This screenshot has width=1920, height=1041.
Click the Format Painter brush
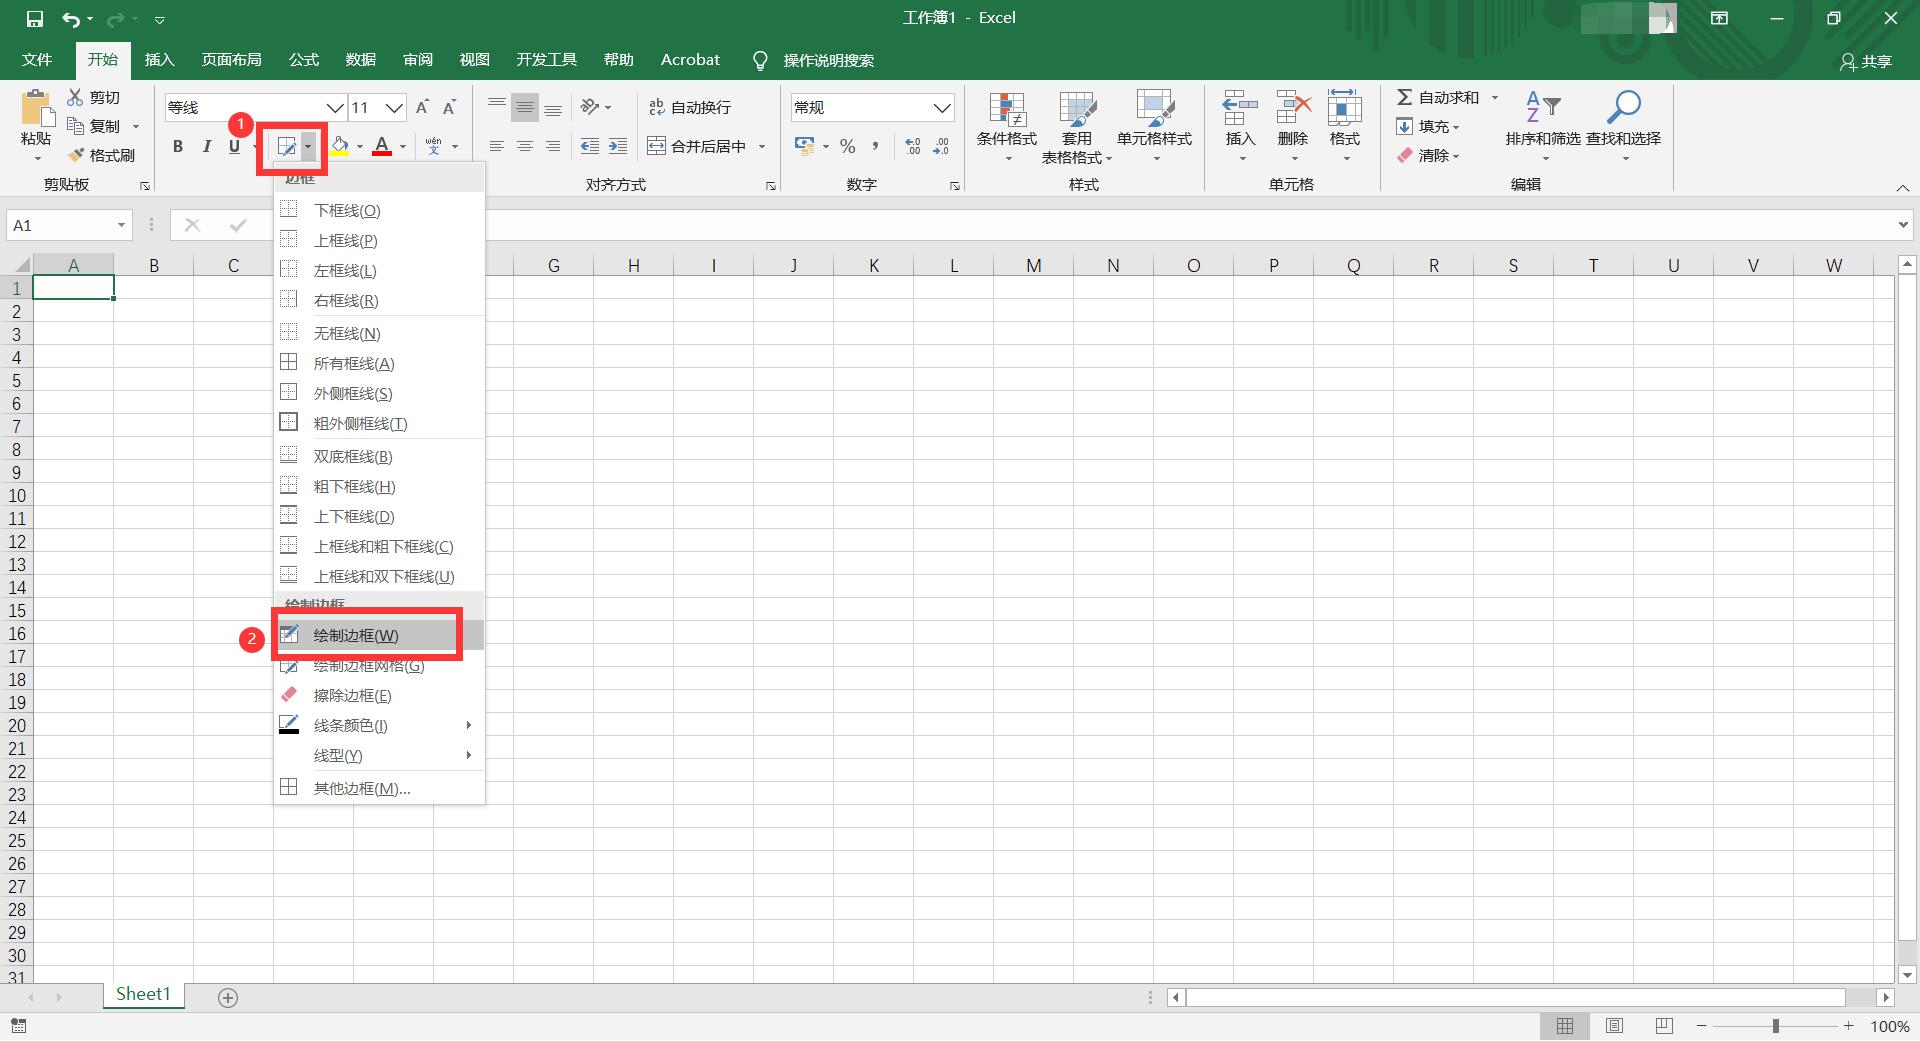(x=102, y=155)
